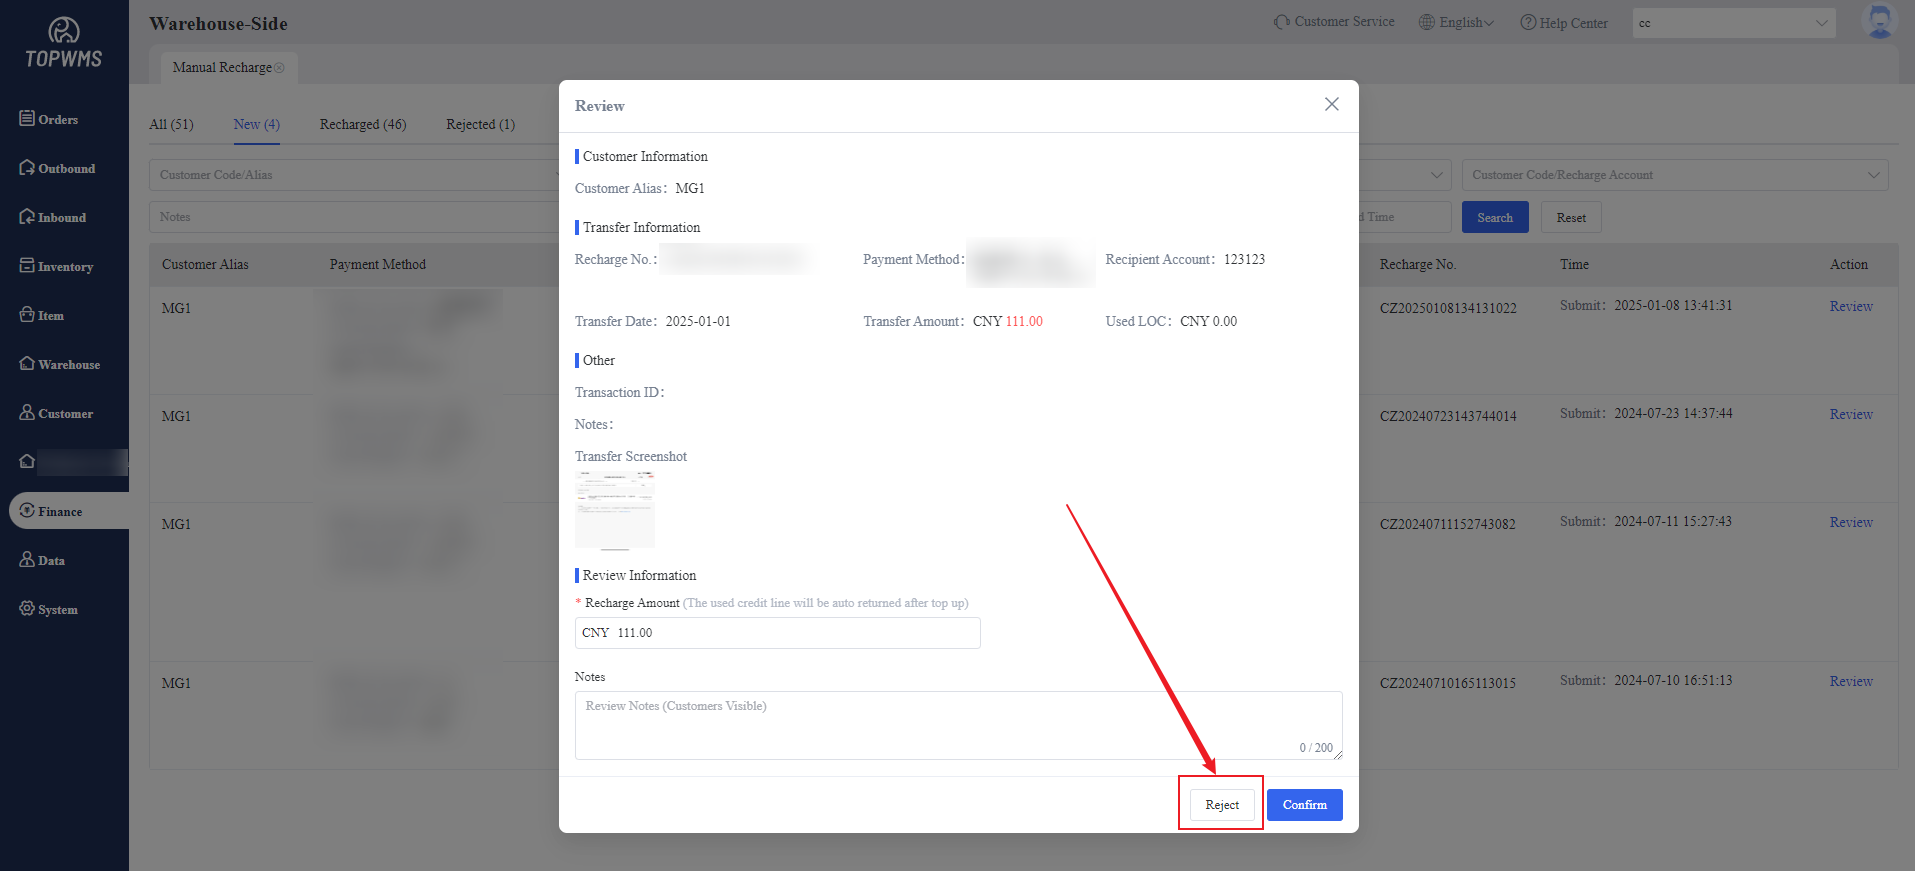Expand the Customer Code/Recharge Account dropdown

coord(1674,175)
